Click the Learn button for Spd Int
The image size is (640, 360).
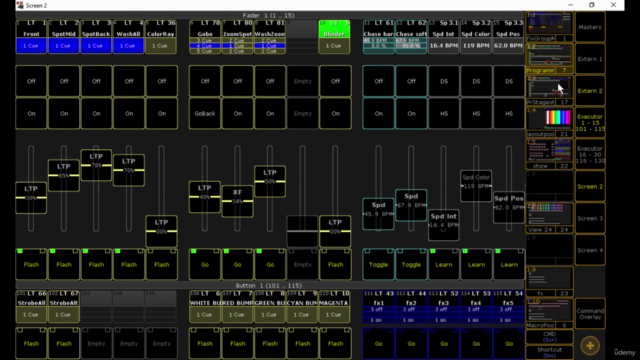444,264
